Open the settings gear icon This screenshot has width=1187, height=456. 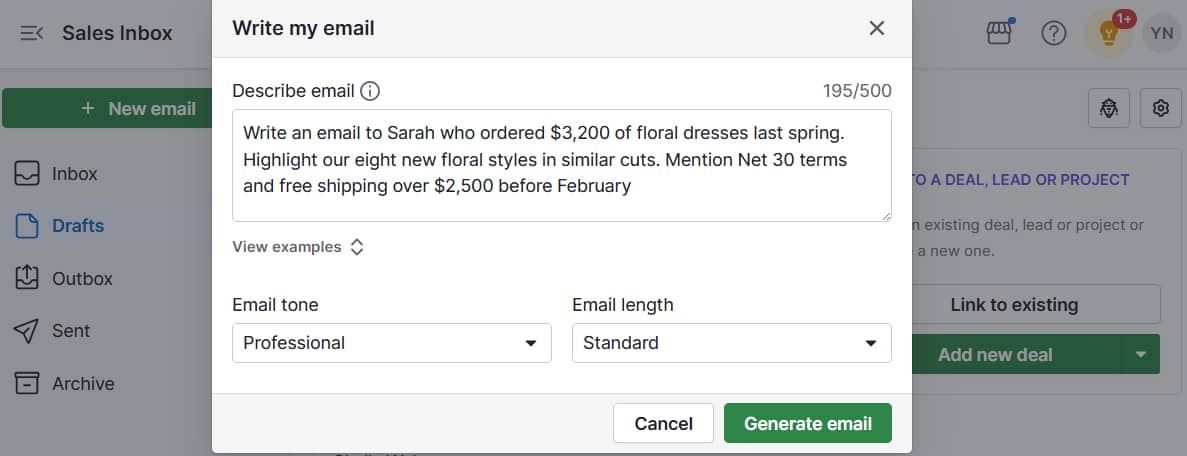(1161, 108)
